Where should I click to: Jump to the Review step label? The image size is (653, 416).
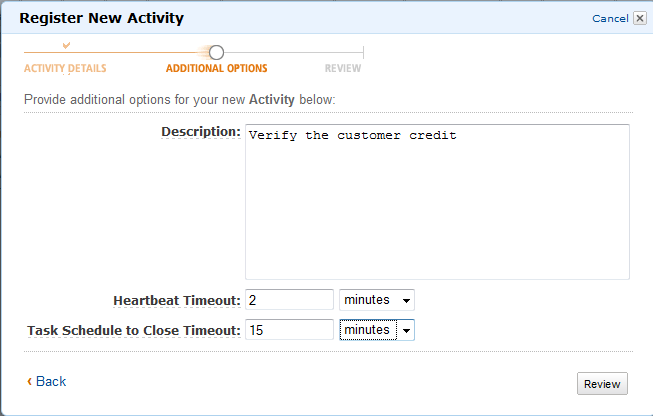point(343,69)
